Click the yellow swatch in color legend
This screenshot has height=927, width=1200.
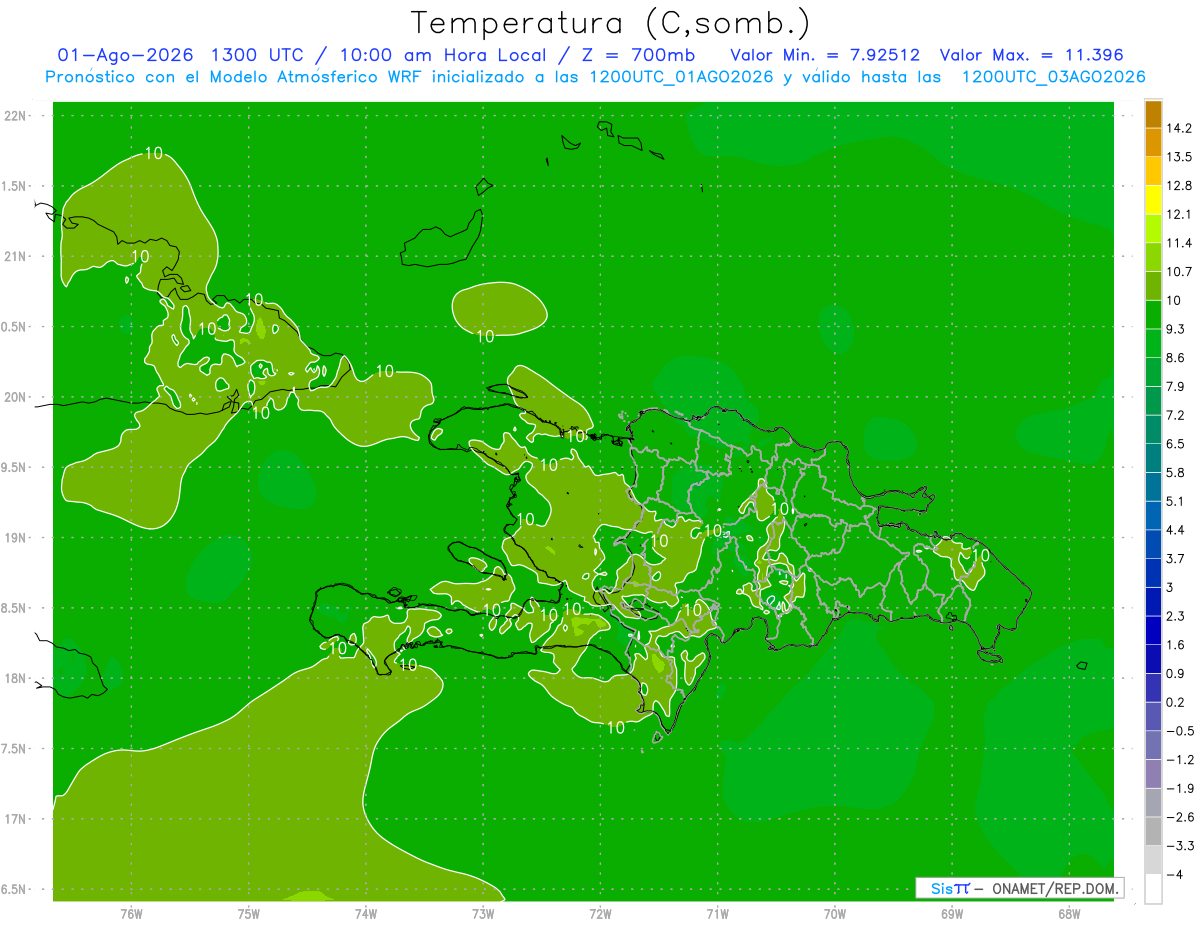tap(1153, 199)
